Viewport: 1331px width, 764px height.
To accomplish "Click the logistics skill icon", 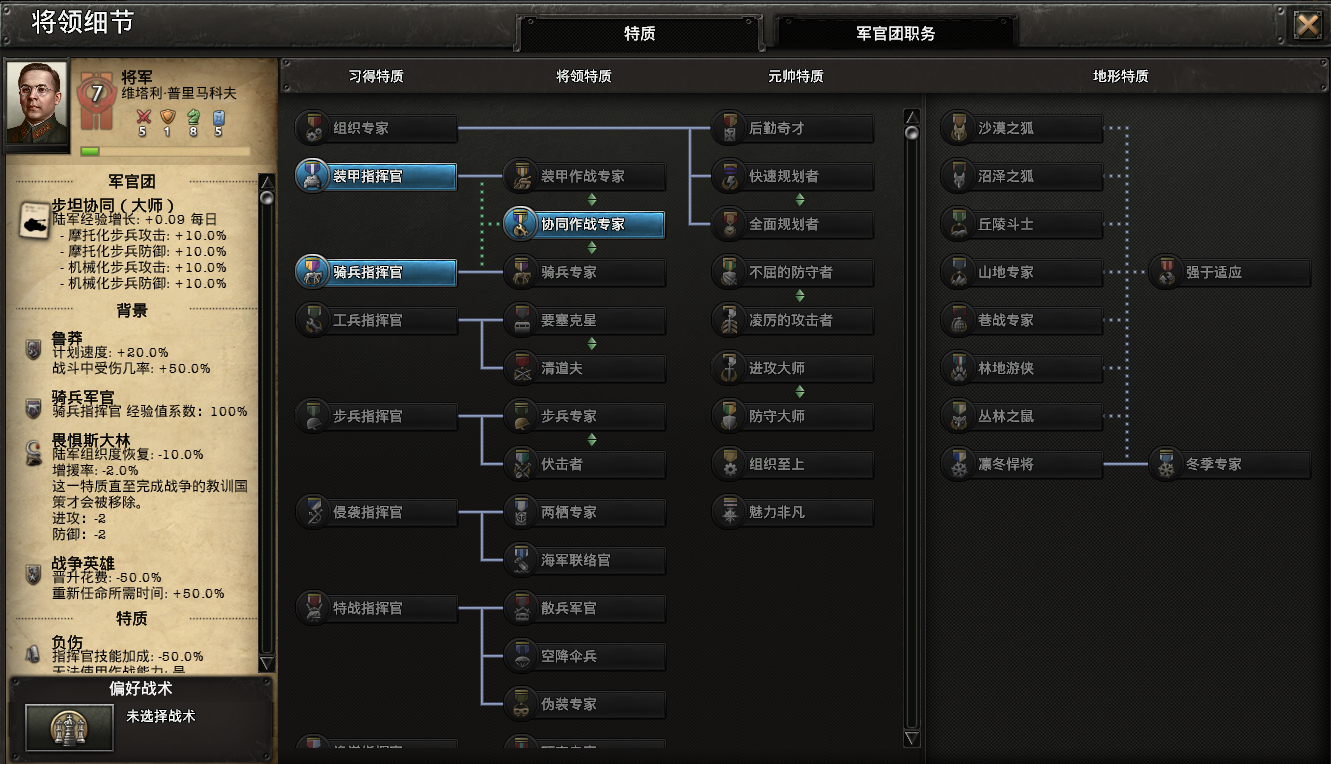I will coord(218,116).
